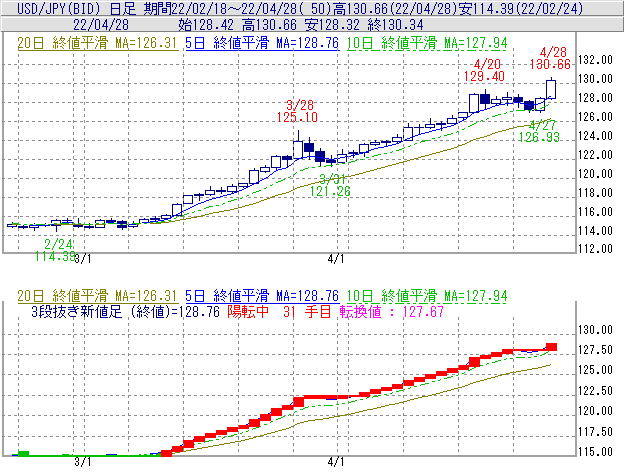Click the green block at lower chart start
Viewport: 624px width, 475px height.
[24, 454]
